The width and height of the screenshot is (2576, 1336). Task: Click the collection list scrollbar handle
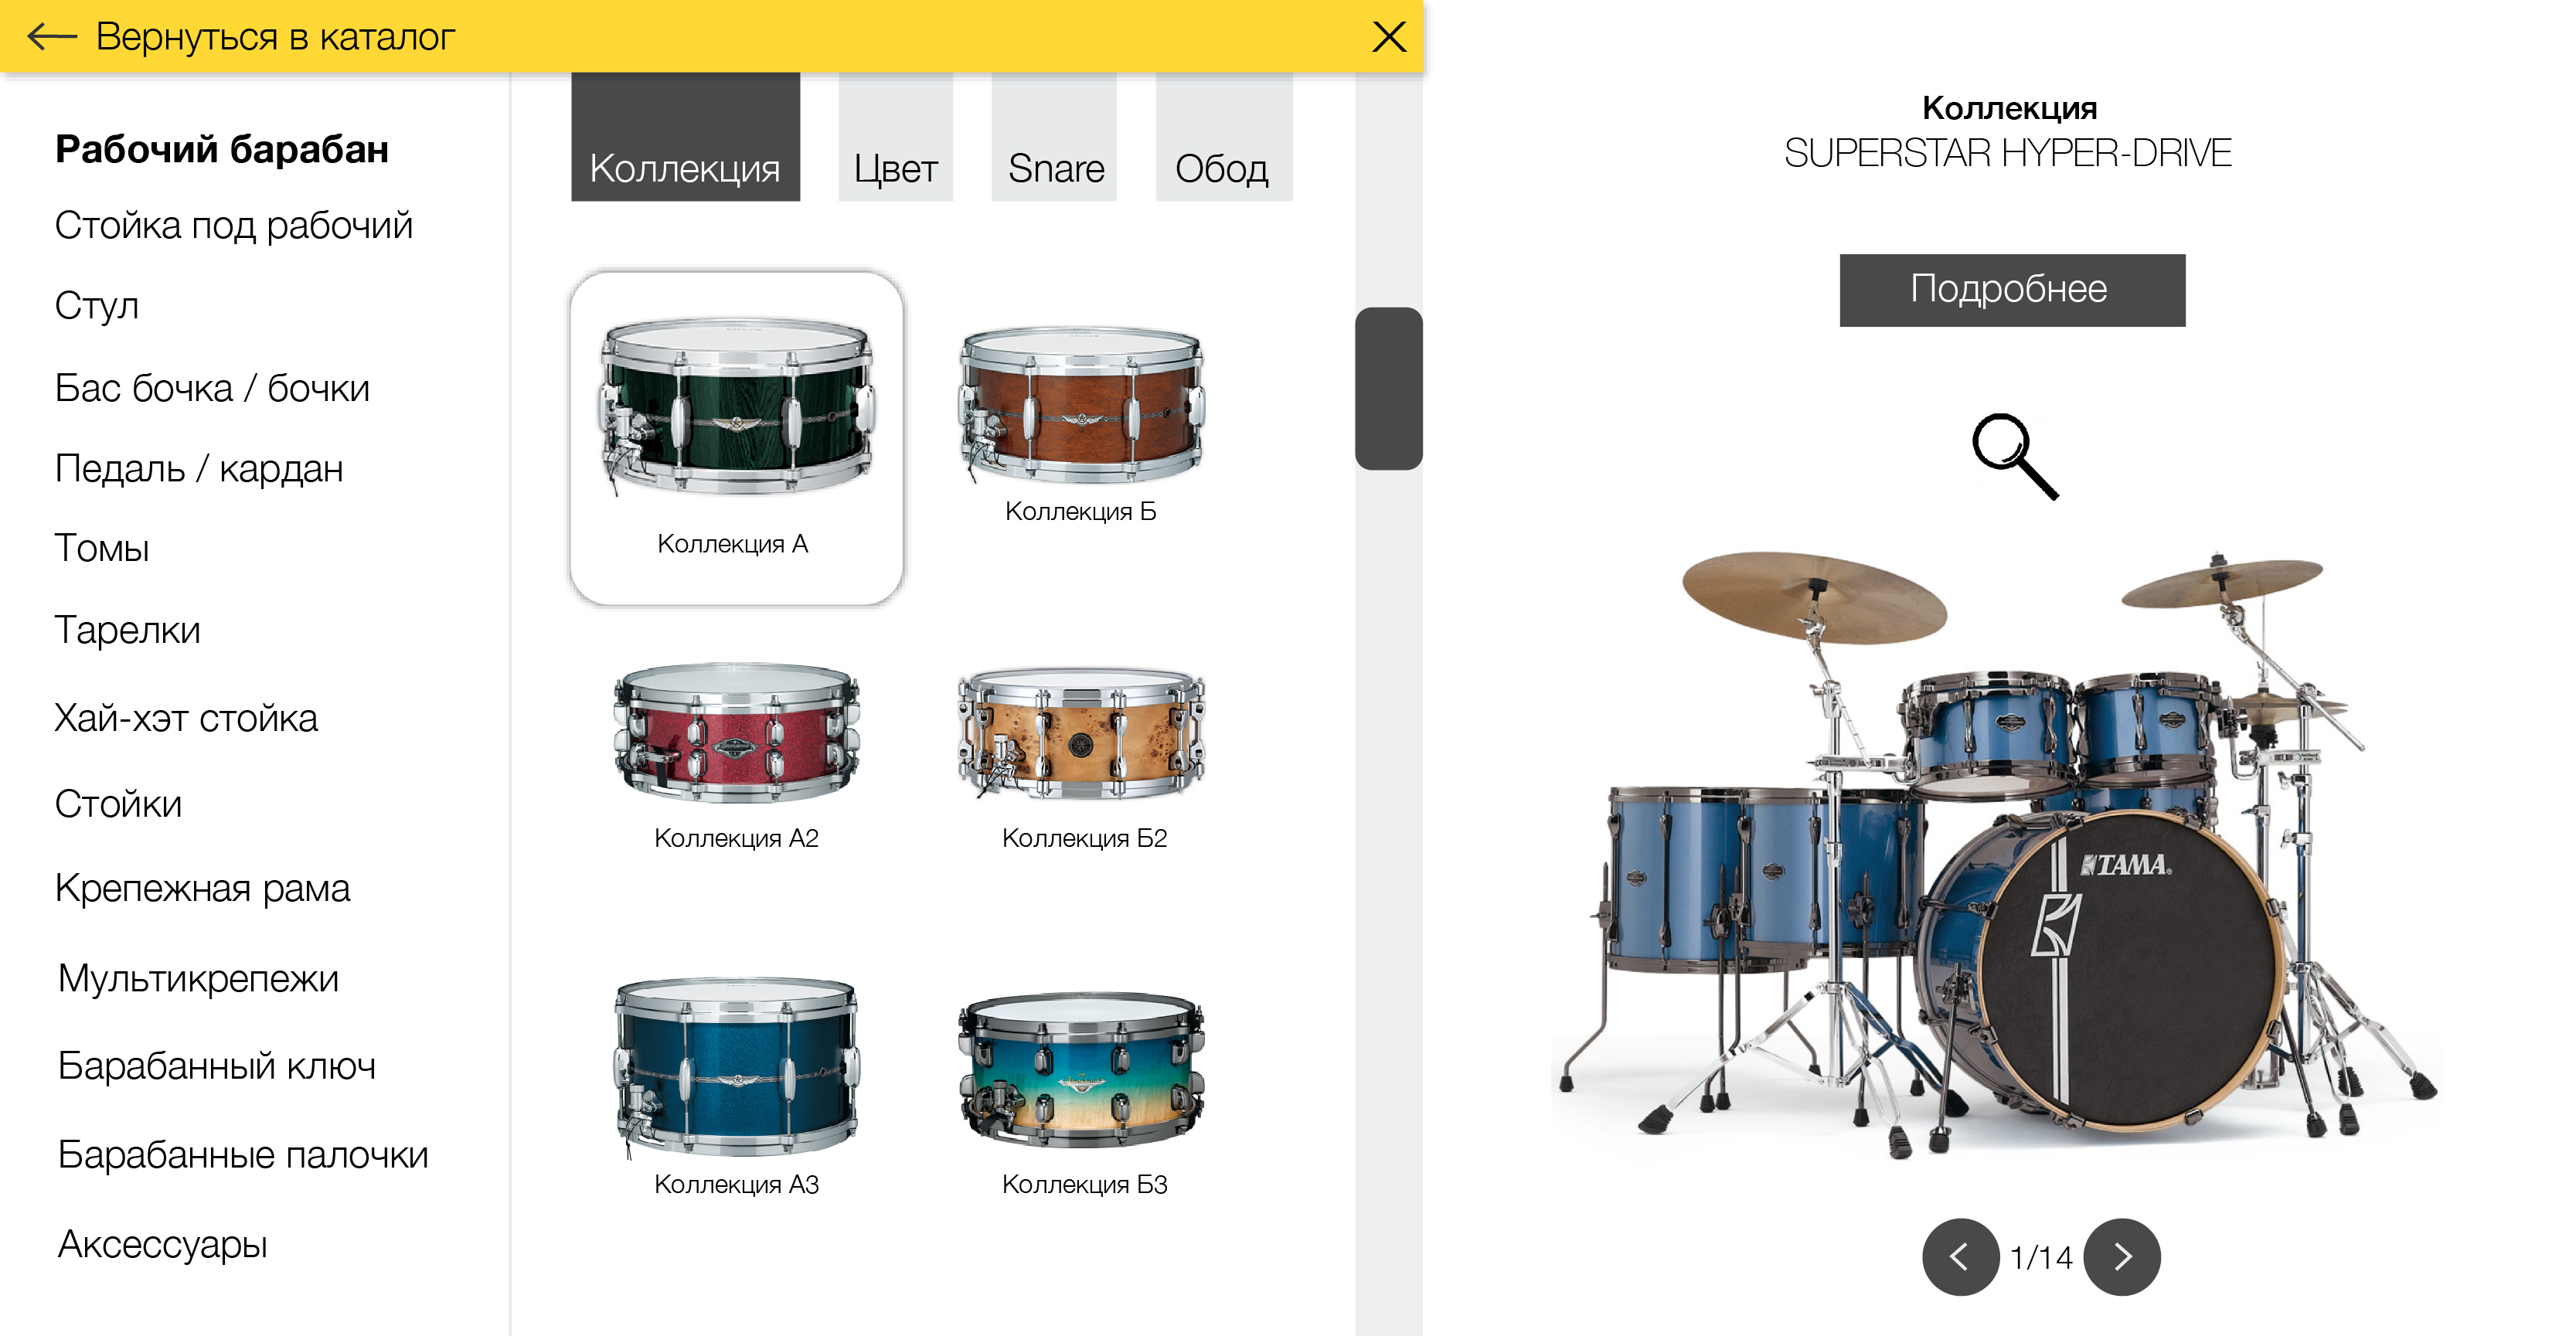click(x=1389, y=388)
